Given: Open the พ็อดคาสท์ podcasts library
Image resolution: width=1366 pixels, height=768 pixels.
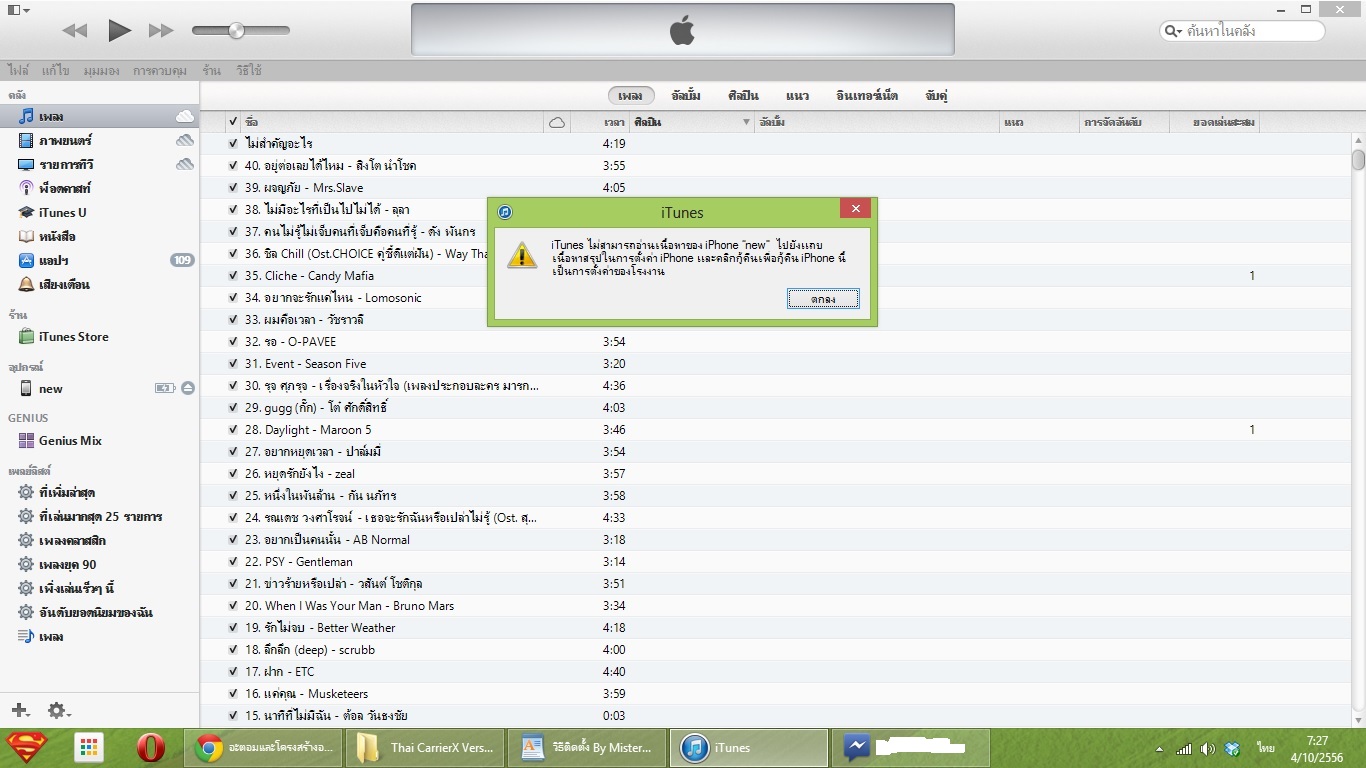Looking at the screenshot, I should [x=65, y=188].
